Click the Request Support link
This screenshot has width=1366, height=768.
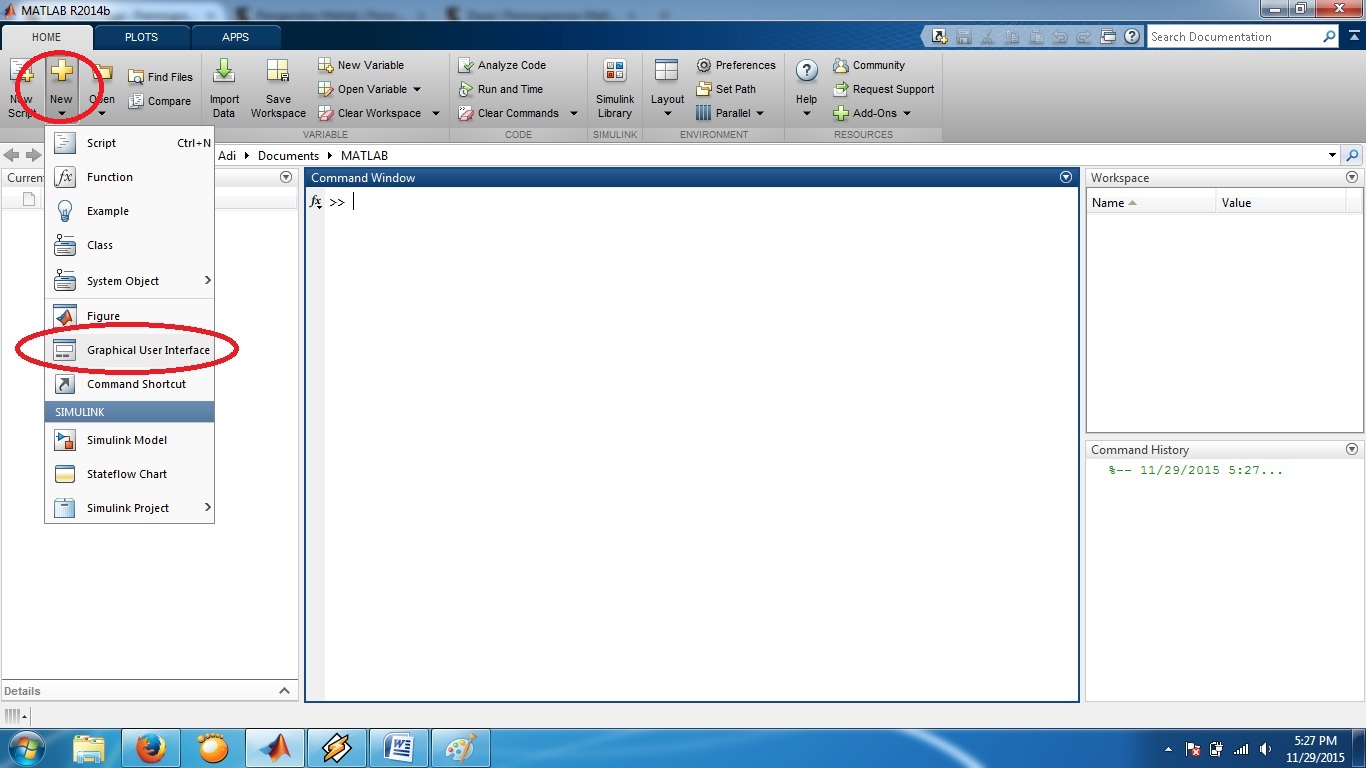click(893, 89)
